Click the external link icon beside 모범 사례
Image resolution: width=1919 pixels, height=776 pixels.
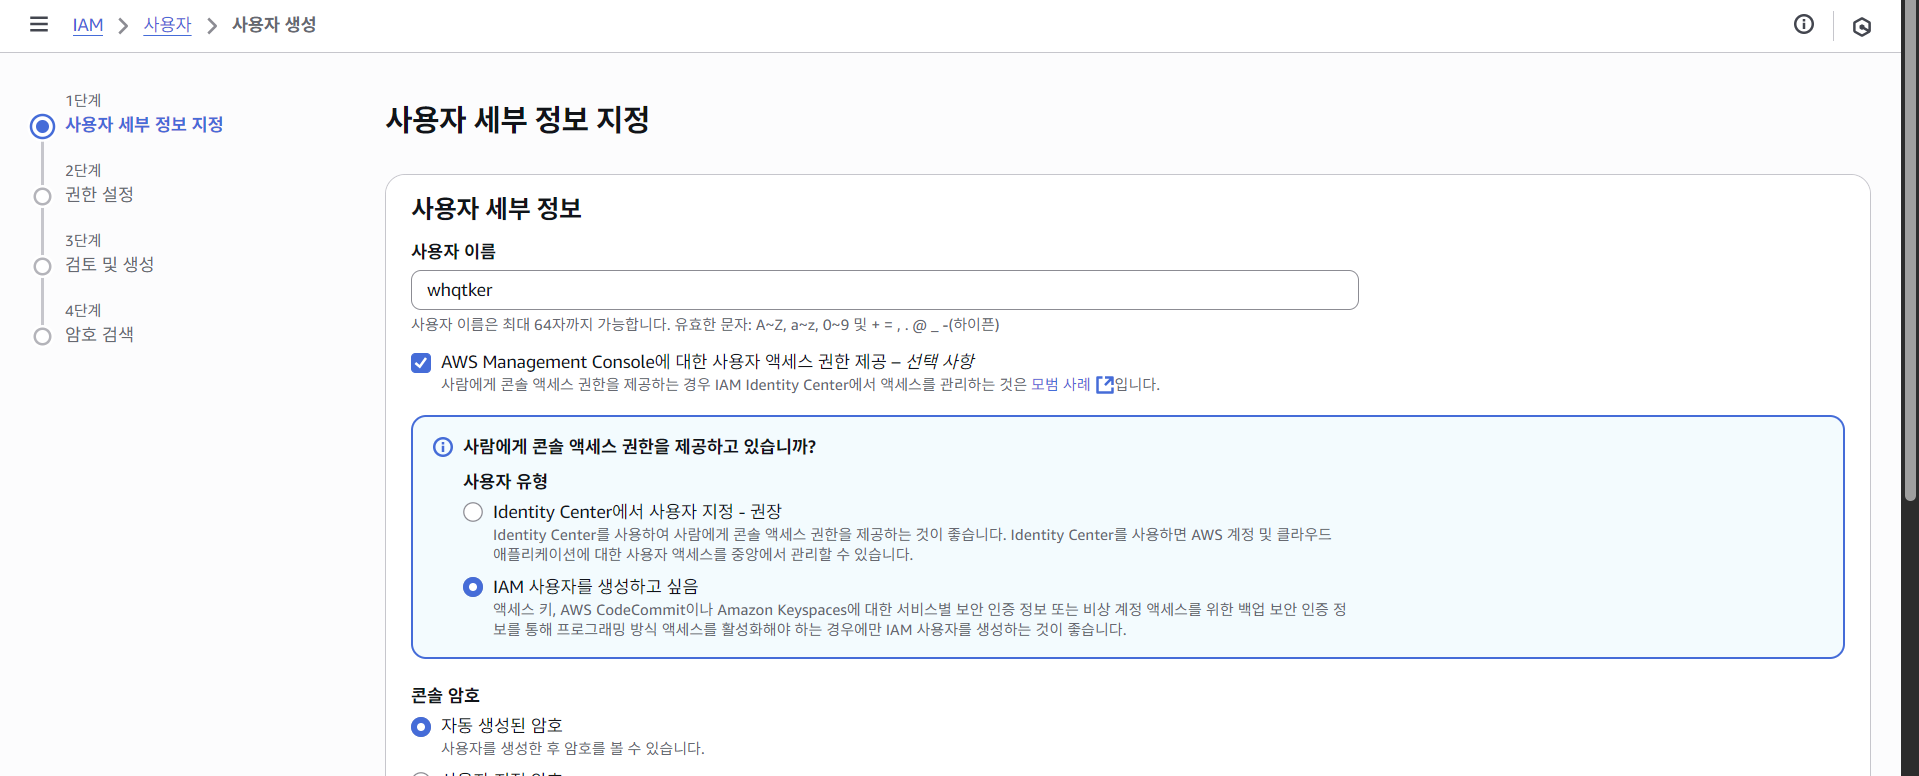pyautogui.click(x=1105, y=385)
